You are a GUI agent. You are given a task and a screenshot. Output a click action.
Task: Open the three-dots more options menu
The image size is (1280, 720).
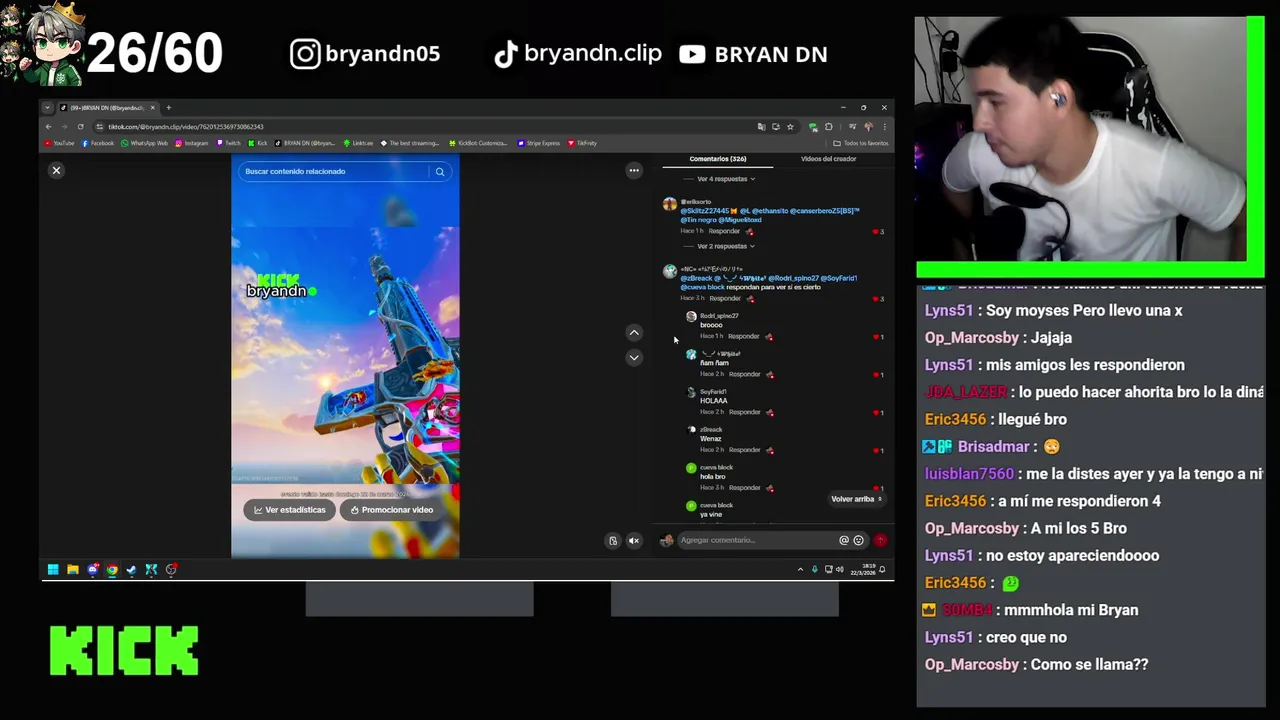click(x=634, y=171)
